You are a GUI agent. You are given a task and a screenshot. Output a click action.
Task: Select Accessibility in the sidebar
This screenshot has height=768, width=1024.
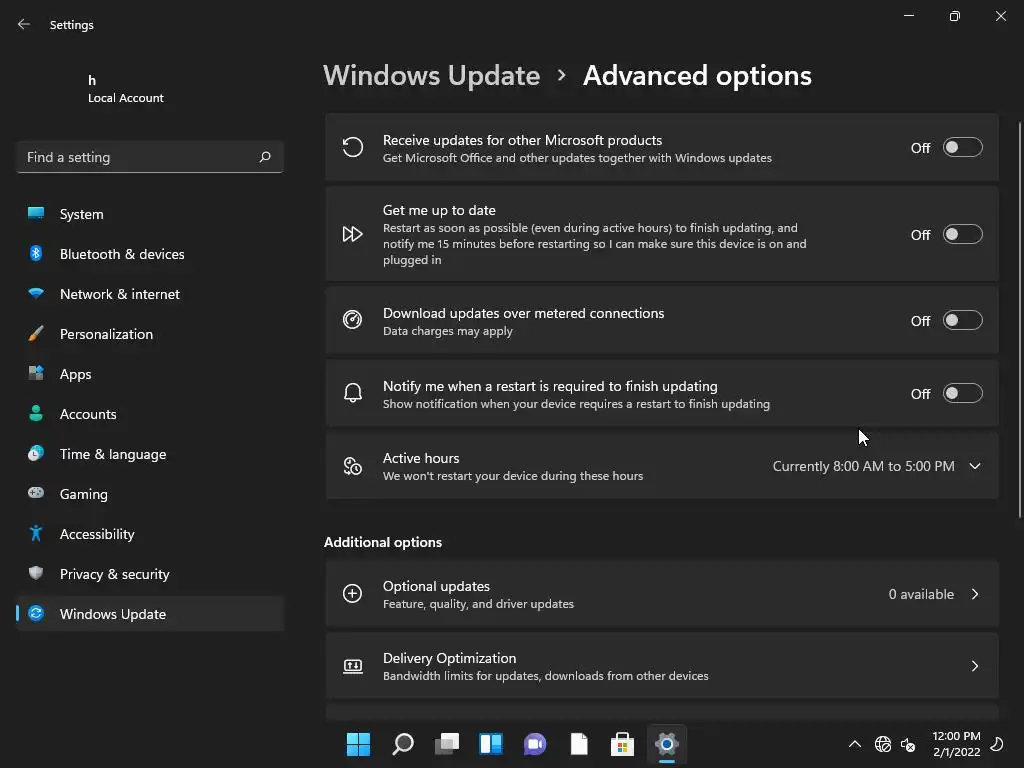pyautogui.click(x=150, y=534)
